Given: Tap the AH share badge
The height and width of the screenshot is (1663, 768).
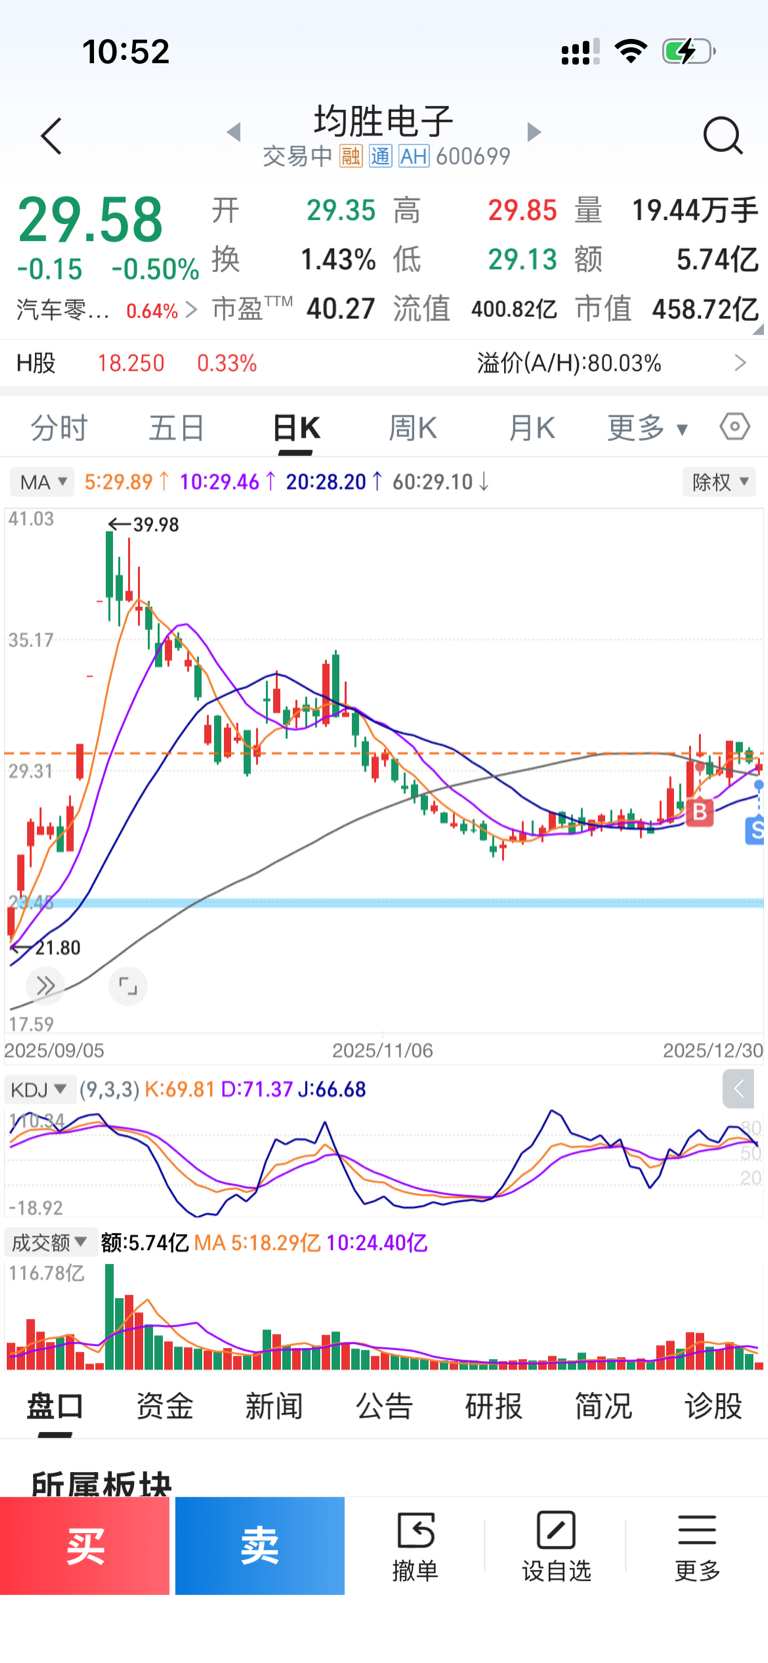Looking at the screenshot, I should point(414,156).
